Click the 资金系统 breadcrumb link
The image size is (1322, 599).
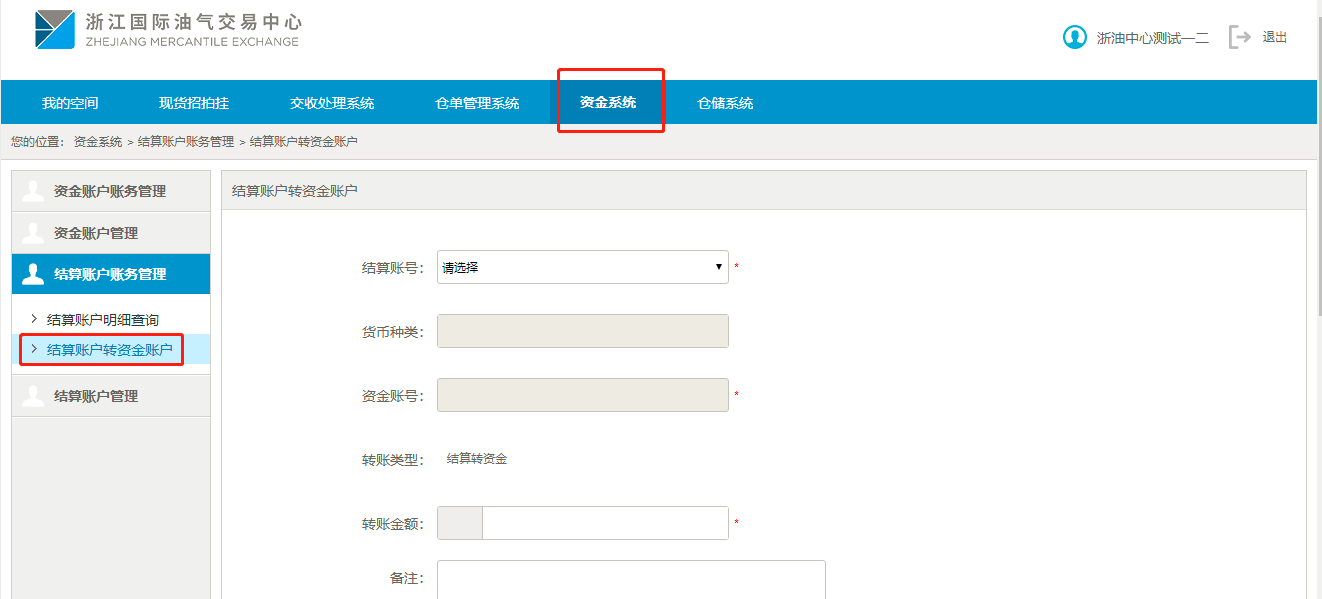click(x=98, y=142)
